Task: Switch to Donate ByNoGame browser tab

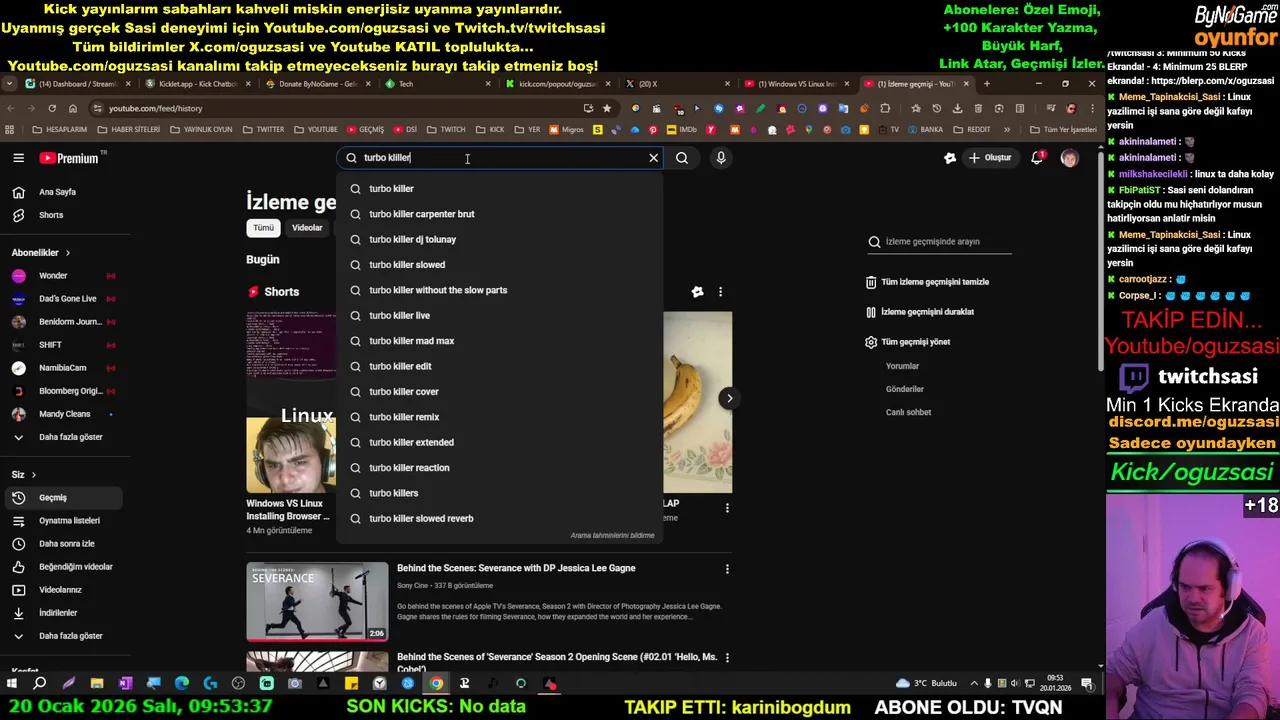Action: (317, 84)
